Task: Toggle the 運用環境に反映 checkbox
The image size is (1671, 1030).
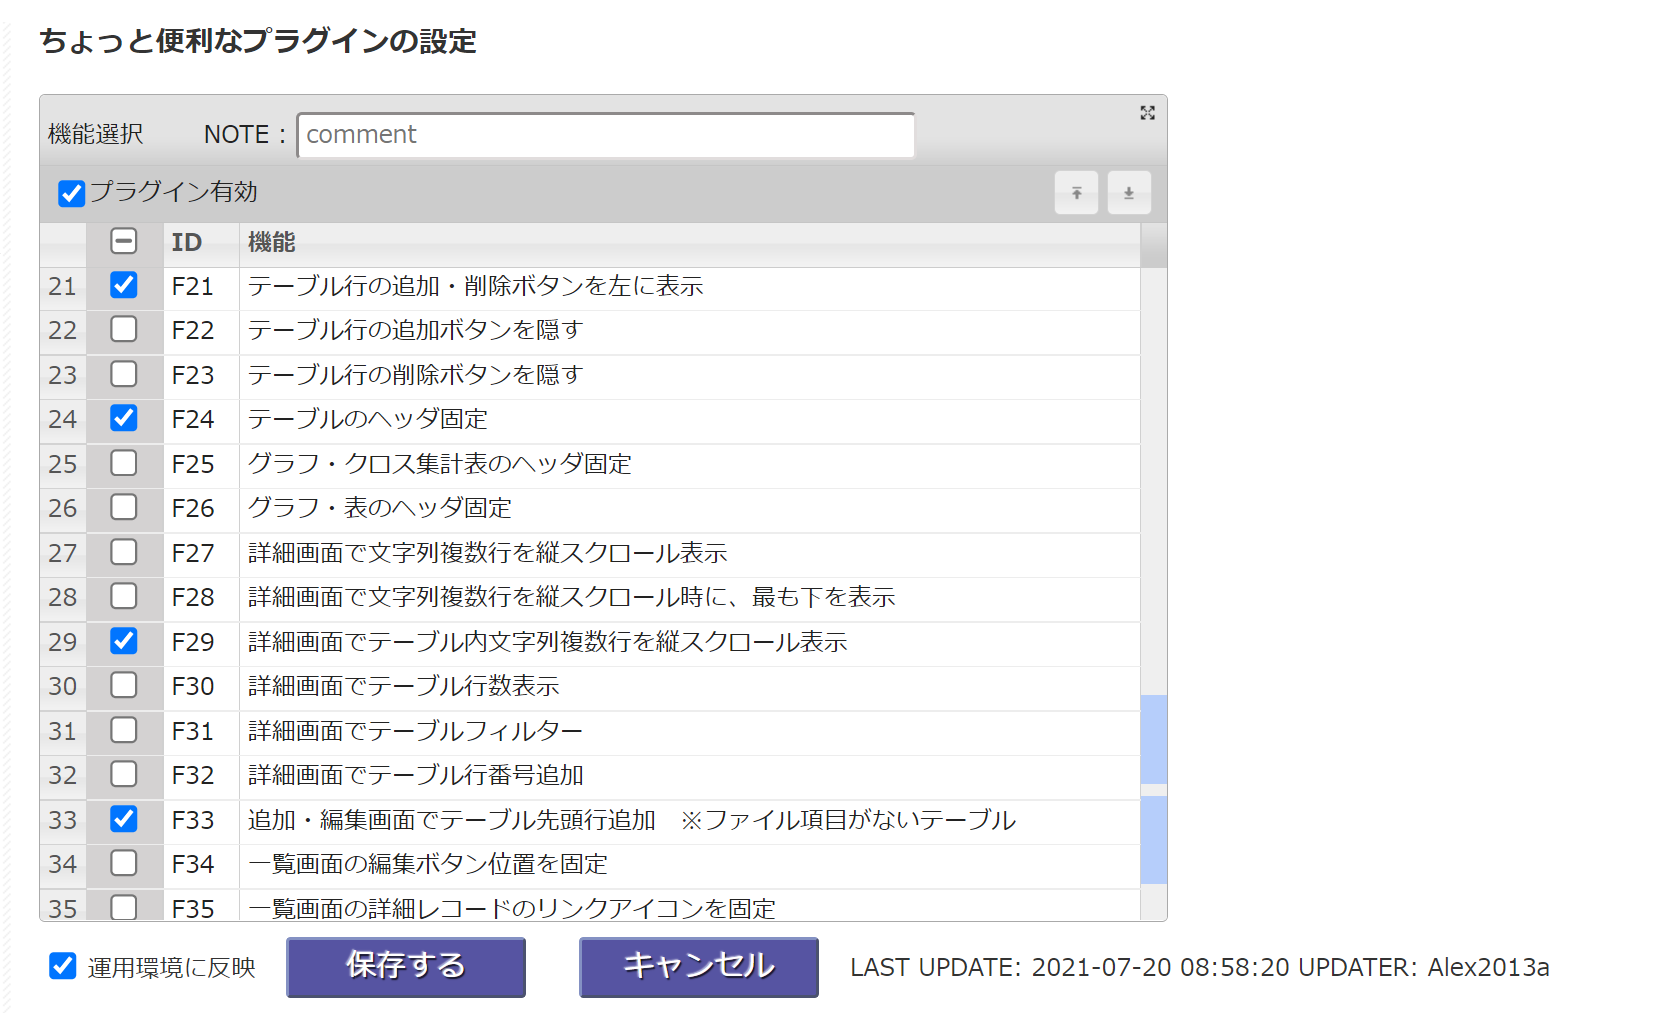Action: pos(62,966)
